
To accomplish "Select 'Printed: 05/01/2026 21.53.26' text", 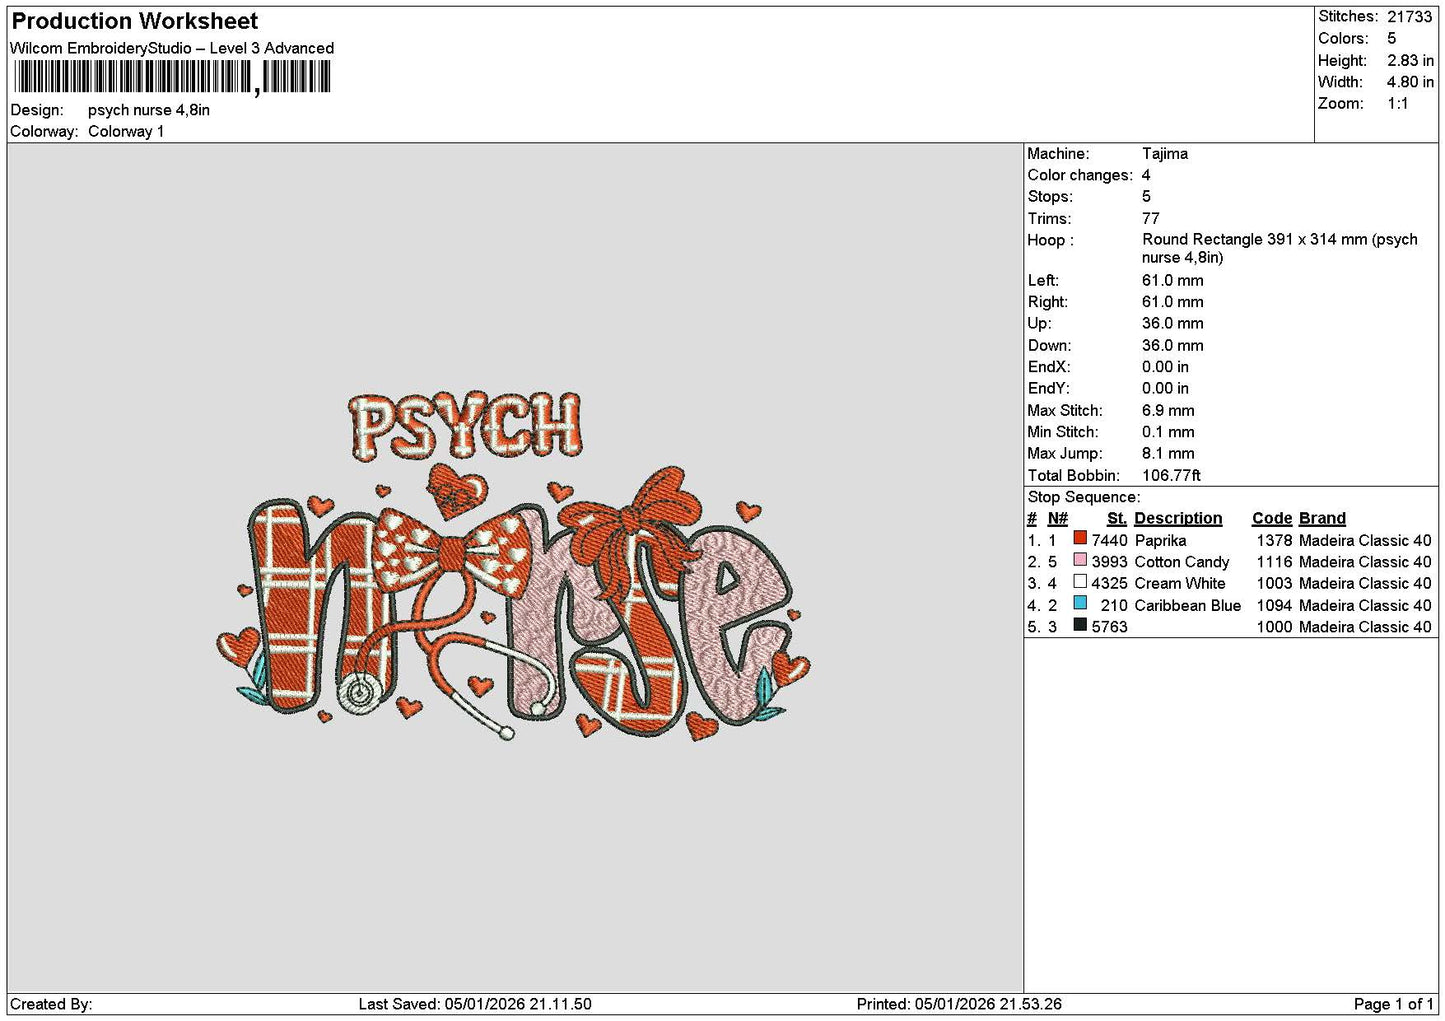I will pyautogui.click(x=959, y=1004).
